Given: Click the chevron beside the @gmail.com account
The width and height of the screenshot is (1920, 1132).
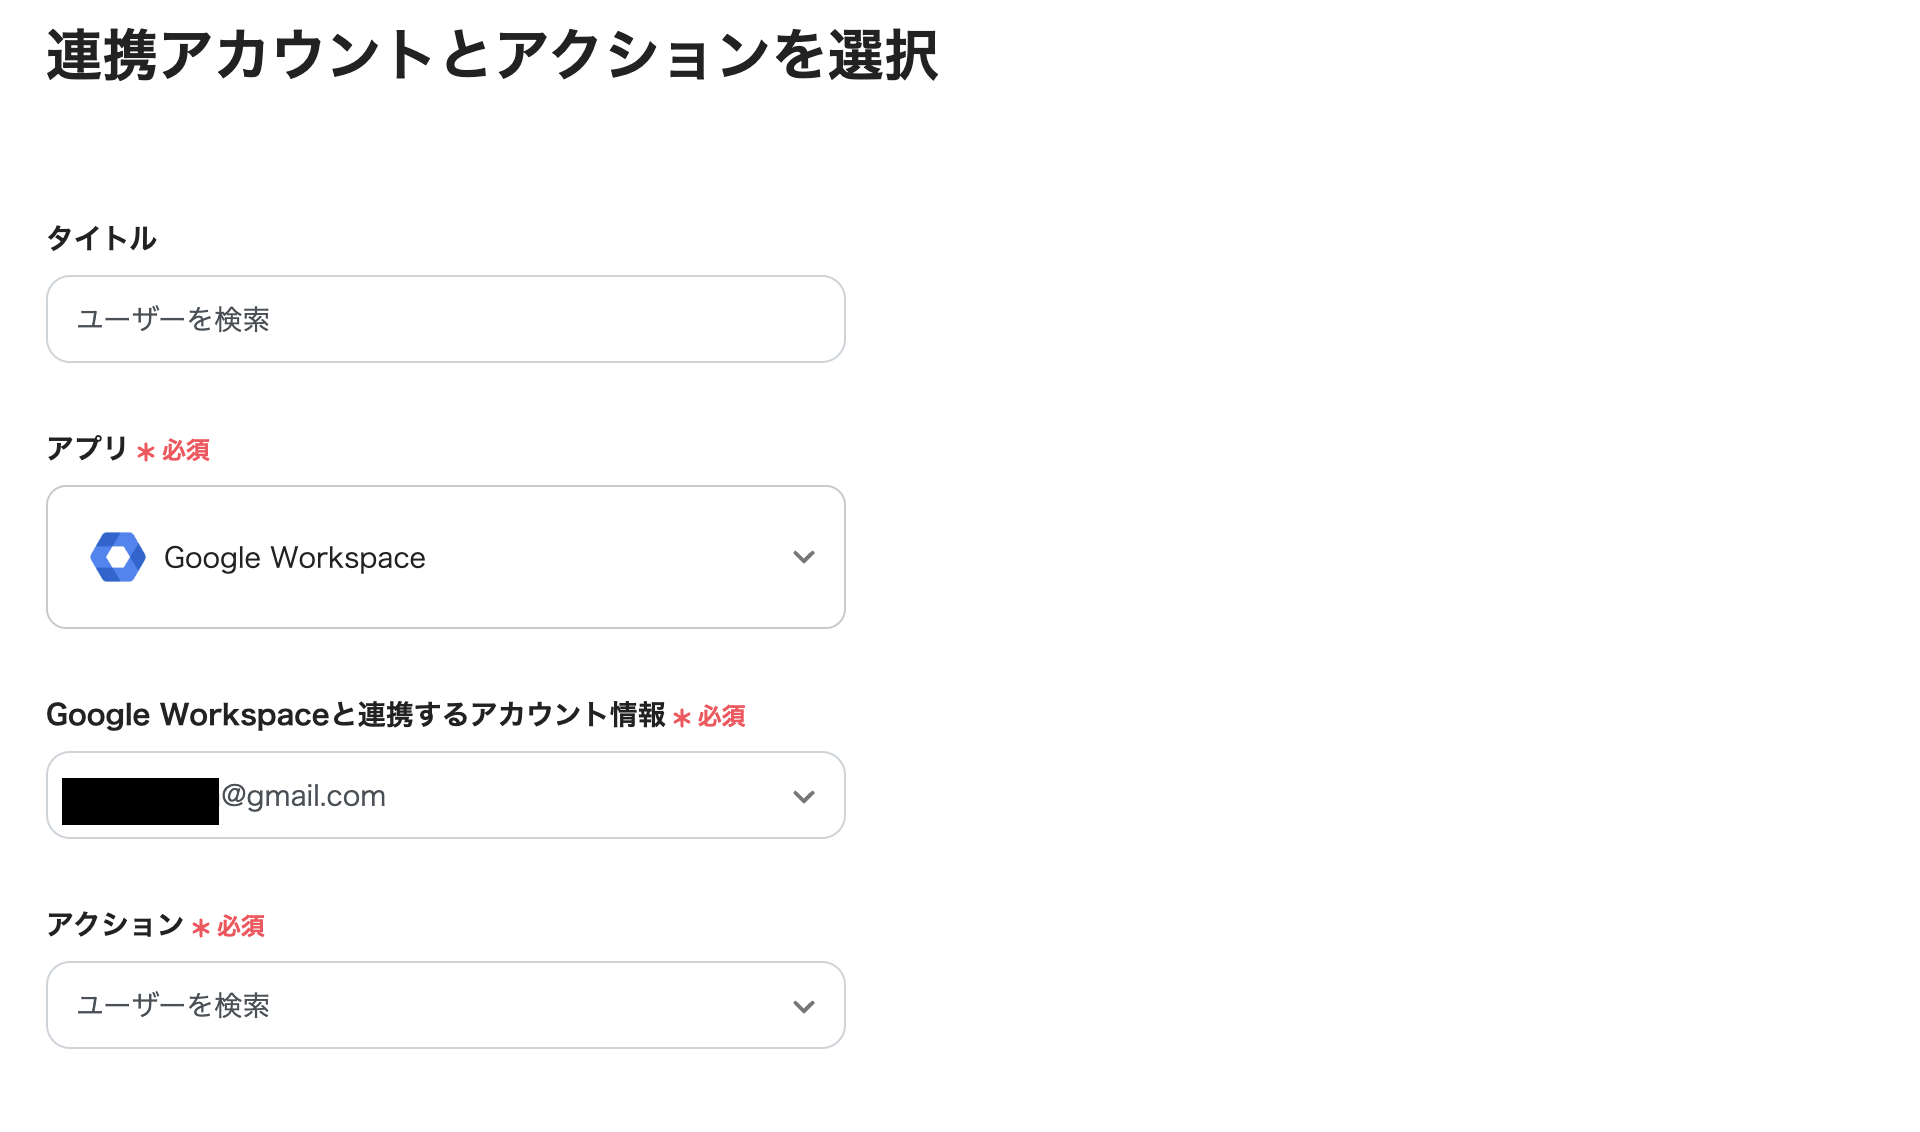Looking at the screenshot, I should click(x=803, y=795).
